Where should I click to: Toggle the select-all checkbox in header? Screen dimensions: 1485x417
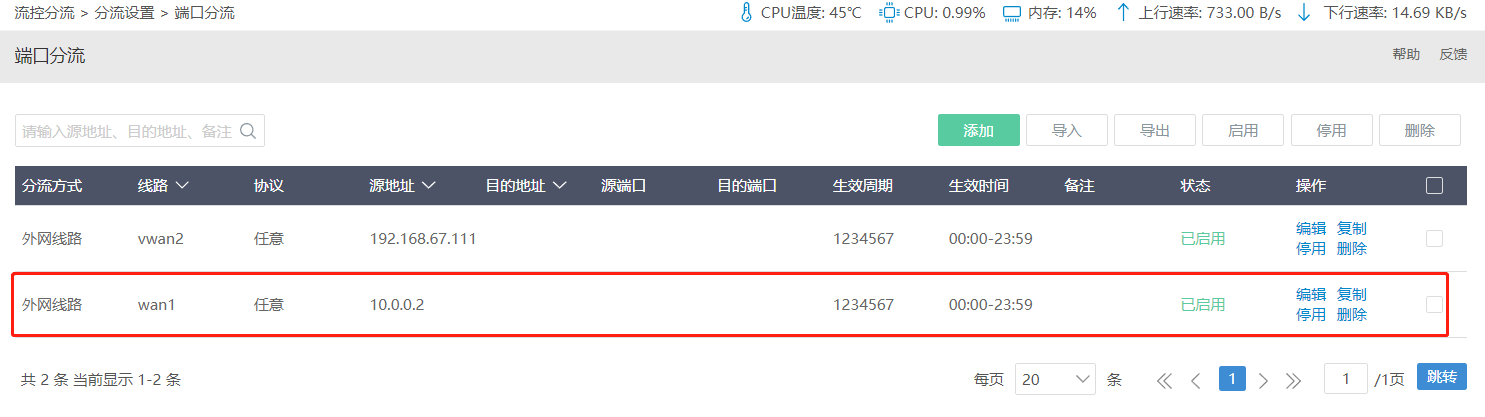pyautogui.click(x=1434, y=185)
